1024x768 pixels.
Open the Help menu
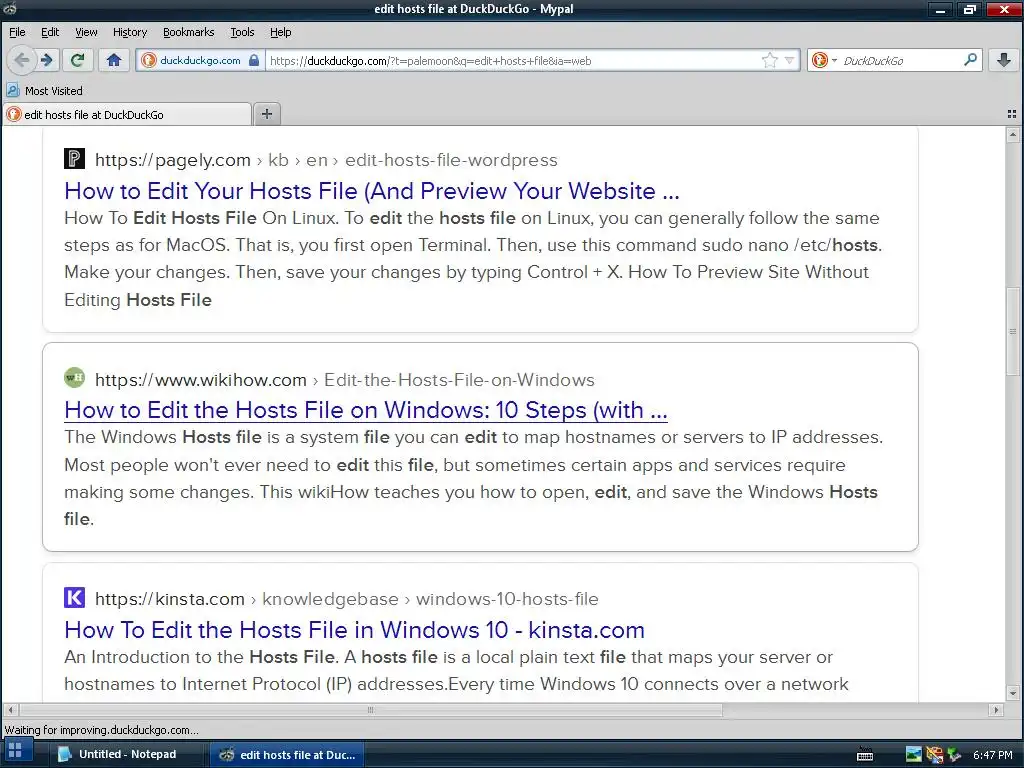(x=281, y=32)
